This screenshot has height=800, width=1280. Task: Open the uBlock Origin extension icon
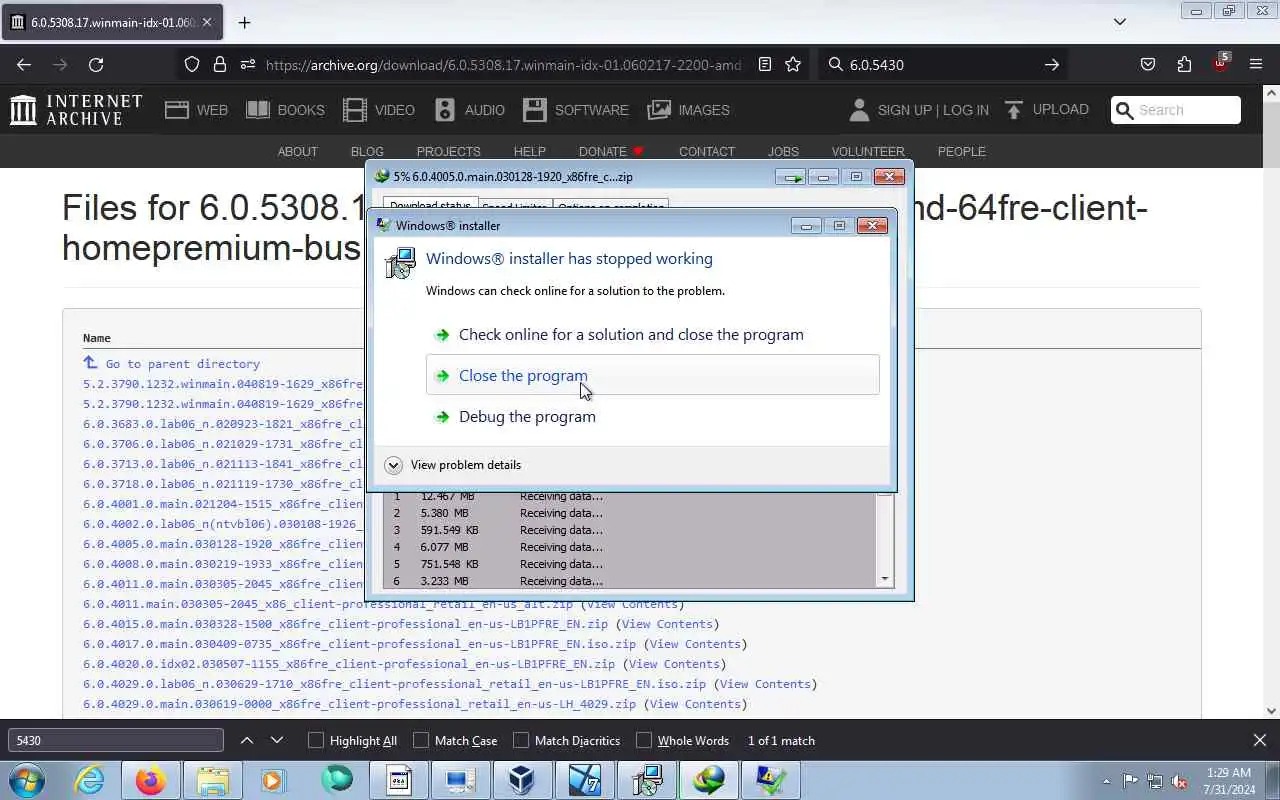pos(1220,62)
